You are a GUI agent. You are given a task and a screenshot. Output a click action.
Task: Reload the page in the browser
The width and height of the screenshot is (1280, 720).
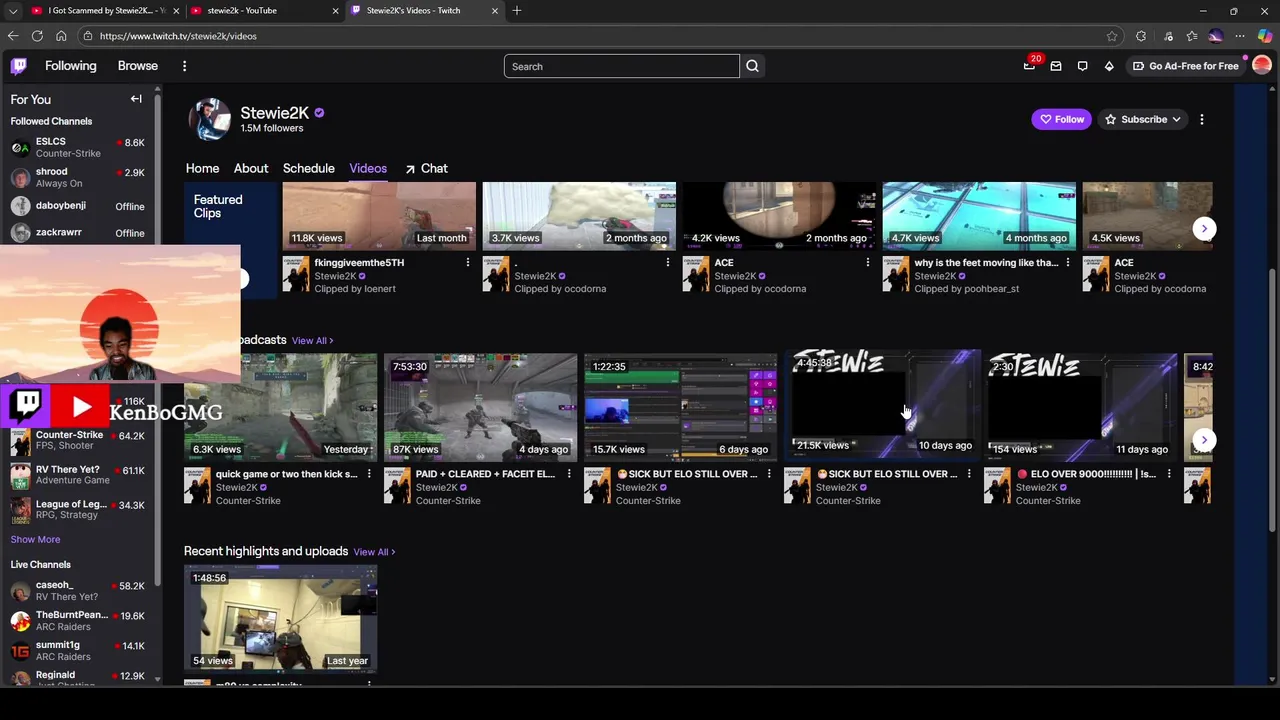pos(37,36)
